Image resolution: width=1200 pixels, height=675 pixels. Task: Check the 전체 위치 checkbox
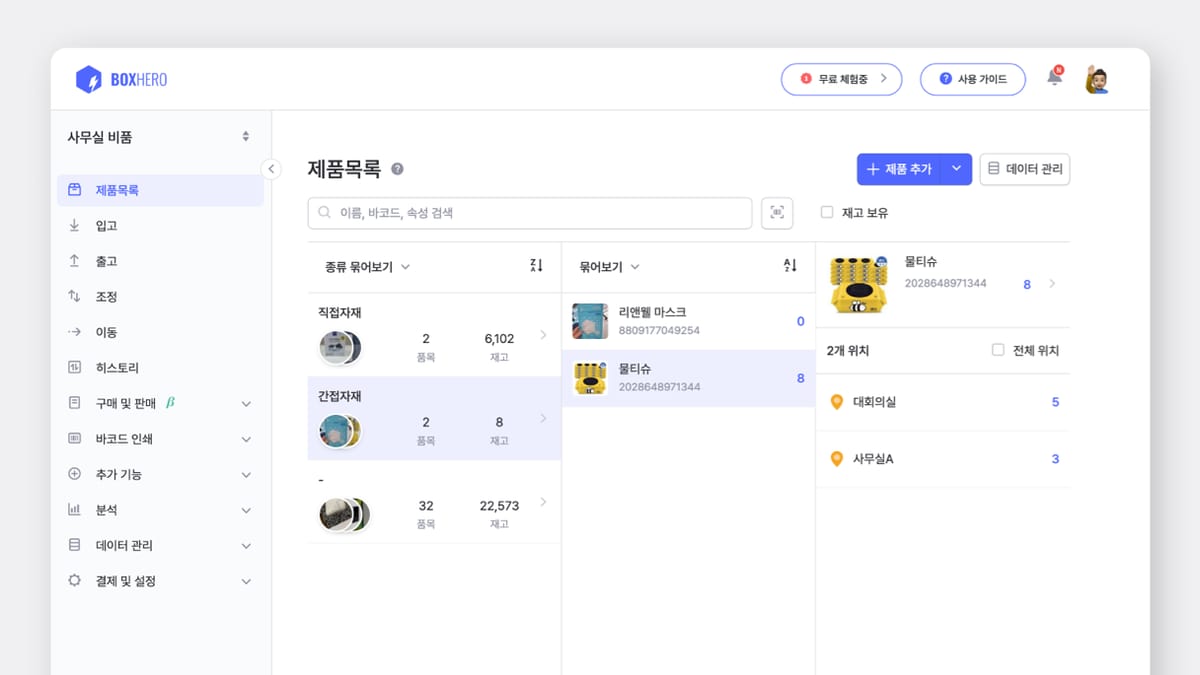click(x=998, y=350)
